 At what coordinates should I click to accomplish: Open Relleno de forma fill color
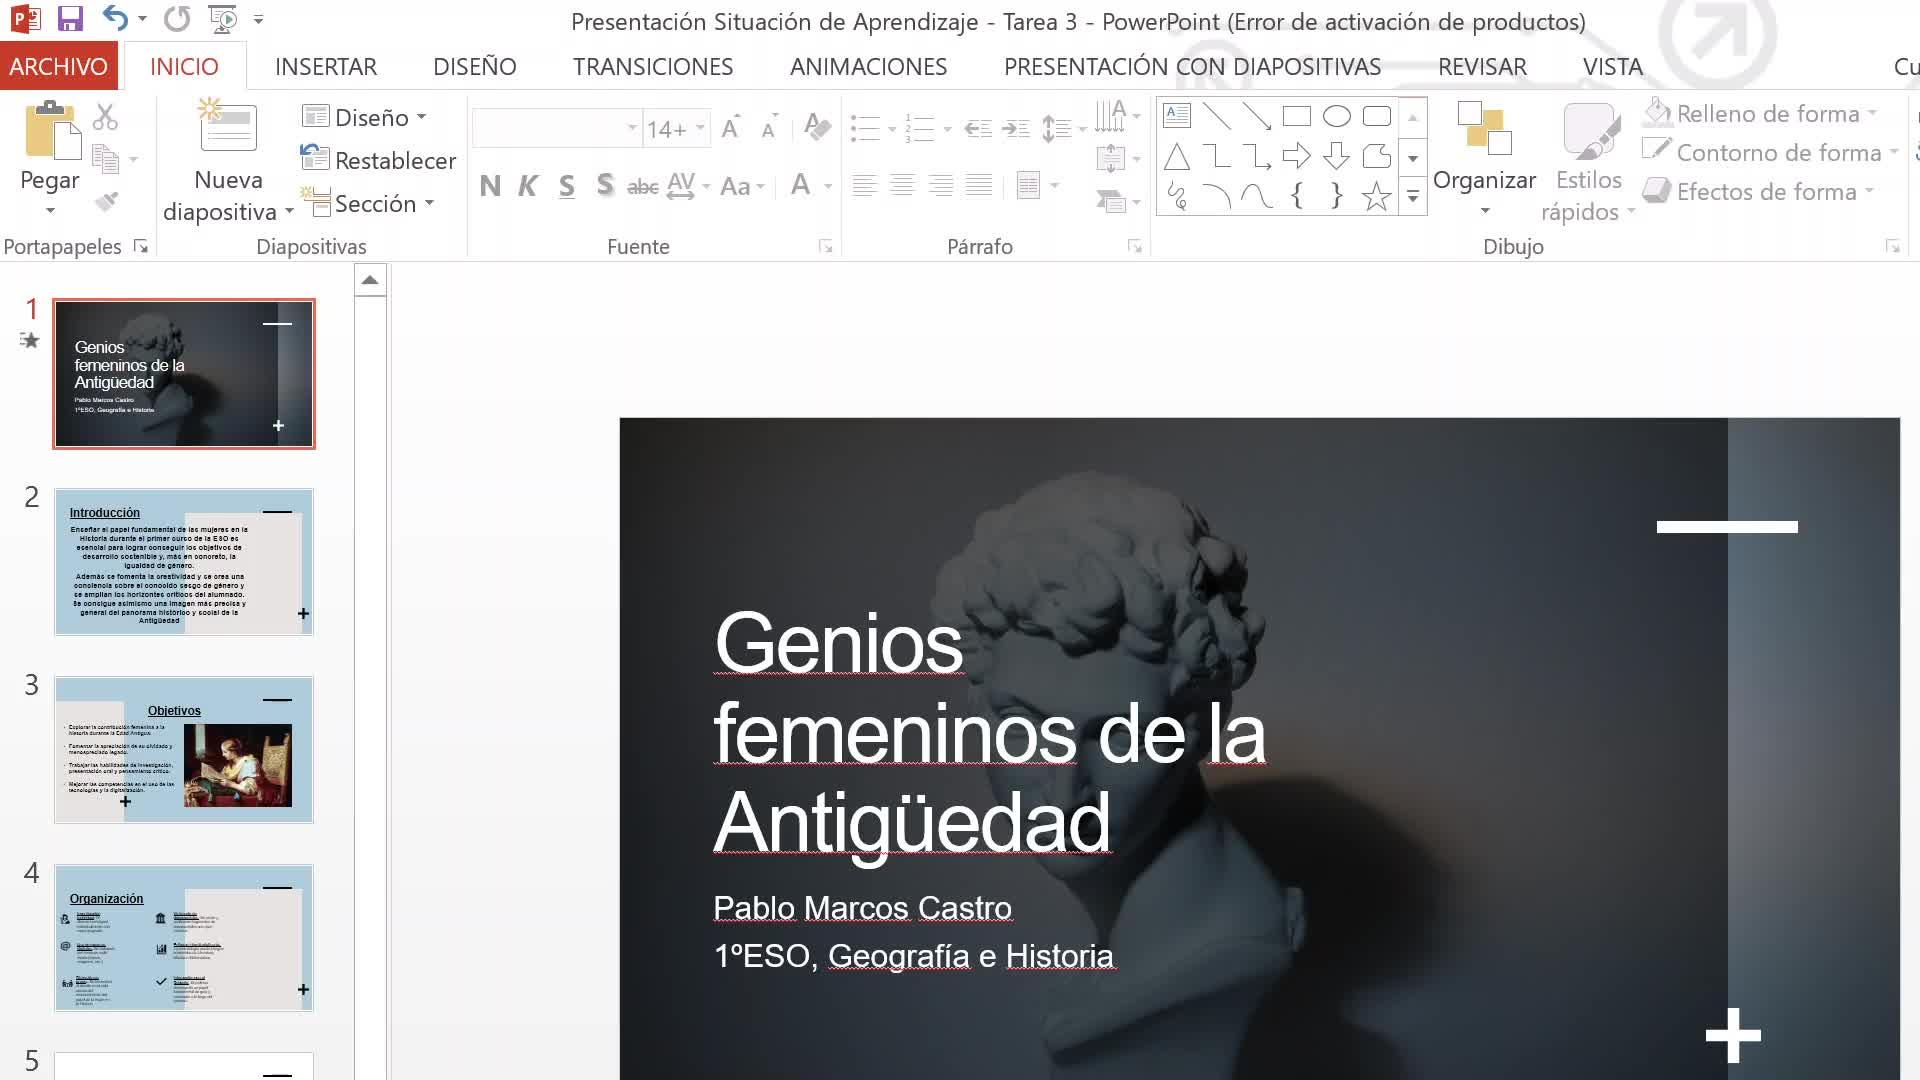click(1766, 114)
